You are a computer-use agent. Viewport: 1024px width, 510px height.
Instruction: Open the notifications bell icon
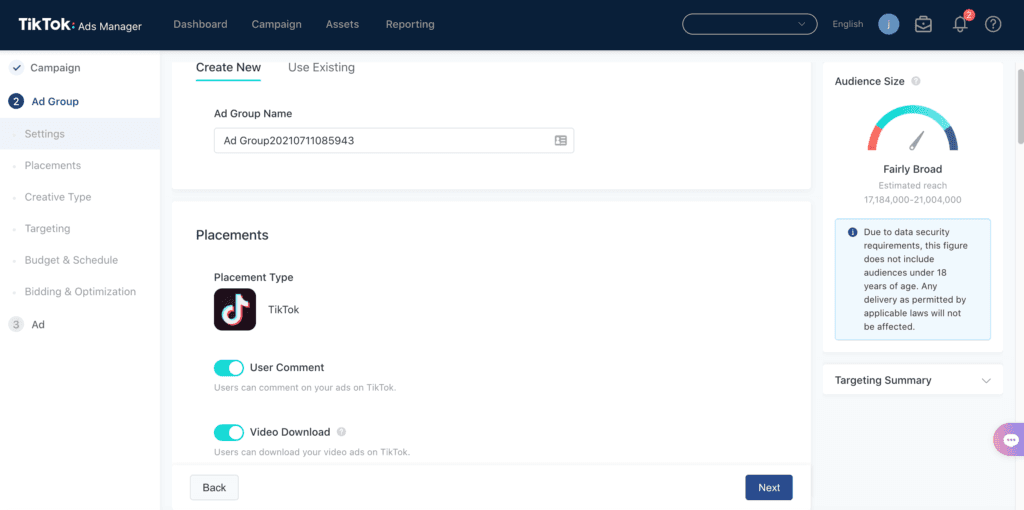click(x=960, y=25)
